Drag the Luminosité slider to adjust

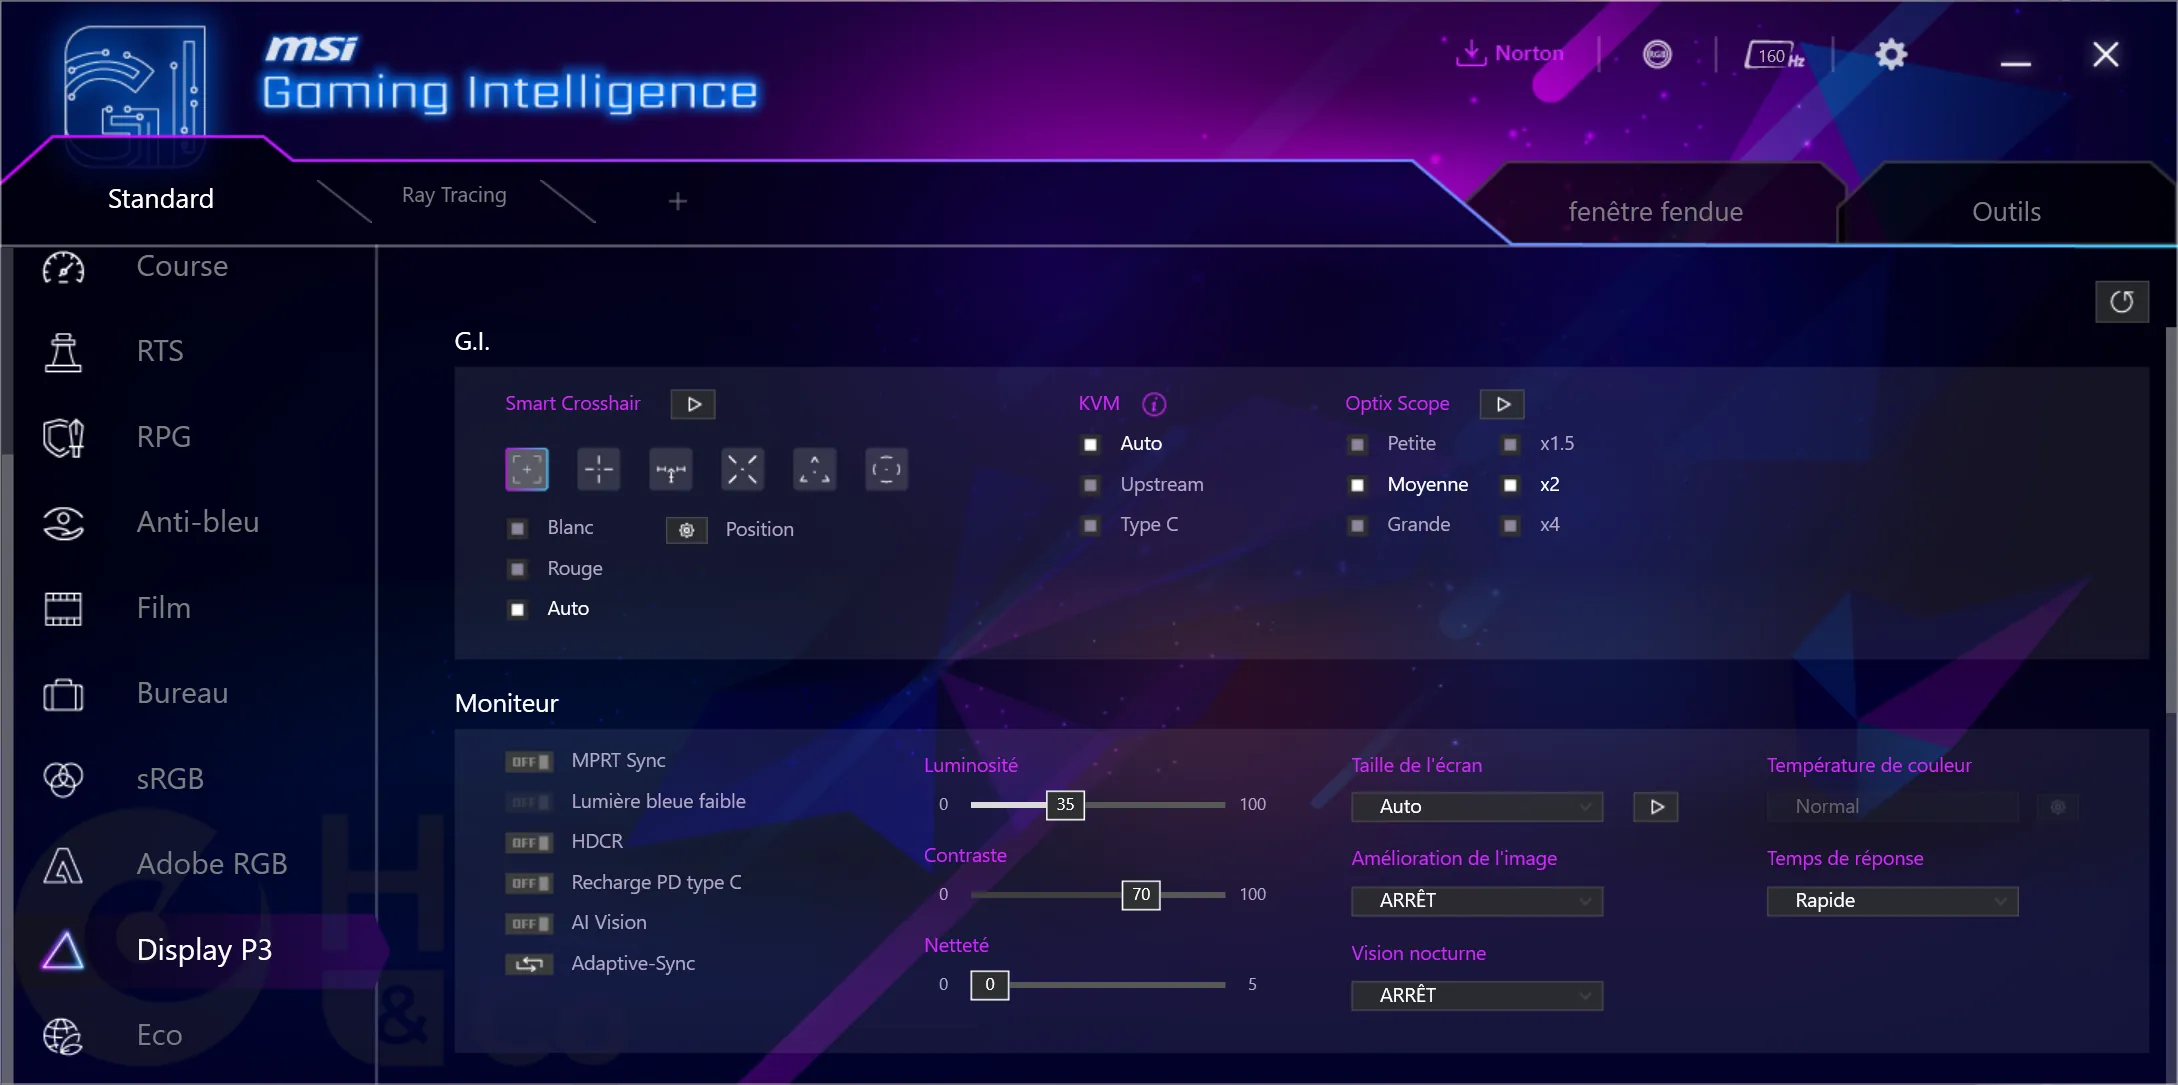click(x=1064, y=803)
